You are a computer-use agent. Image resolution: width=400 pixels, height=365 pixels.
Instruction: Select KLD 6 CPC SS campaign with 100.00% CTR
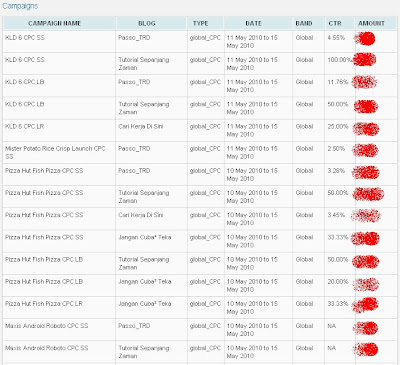25,60
